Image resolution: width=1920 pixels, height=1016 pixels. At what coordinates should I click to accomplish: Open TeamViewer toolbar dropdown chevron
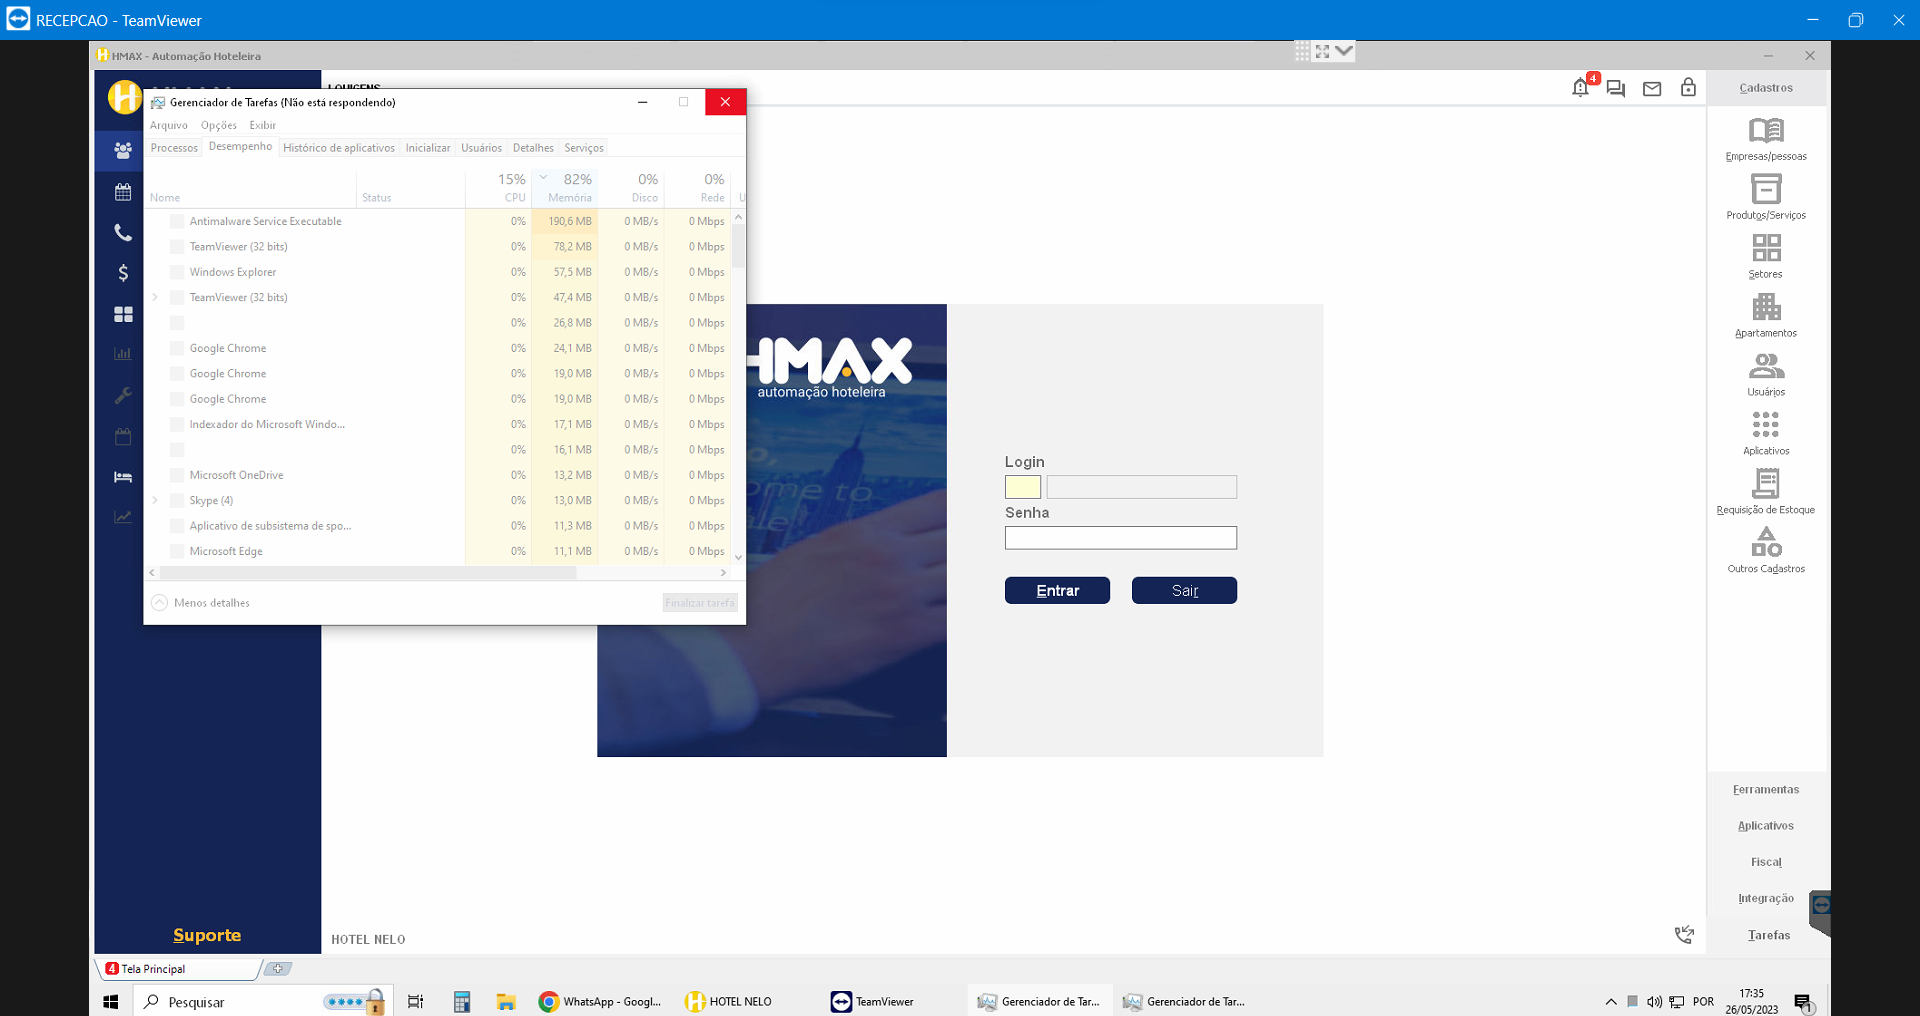click(1344, 51)
